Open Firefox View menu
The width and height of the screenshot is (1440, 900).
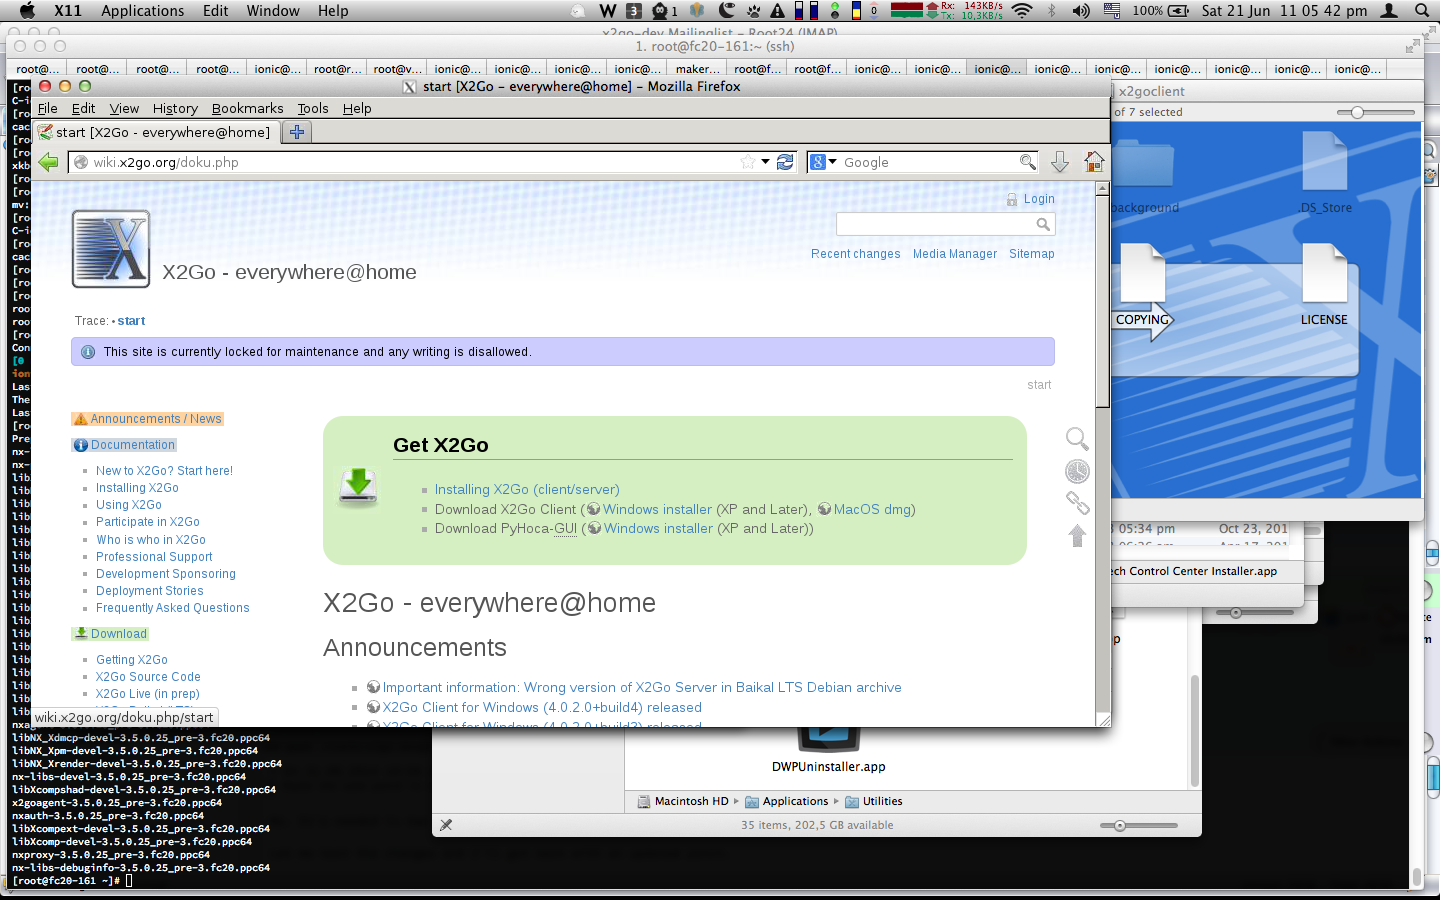coord(124,108)
